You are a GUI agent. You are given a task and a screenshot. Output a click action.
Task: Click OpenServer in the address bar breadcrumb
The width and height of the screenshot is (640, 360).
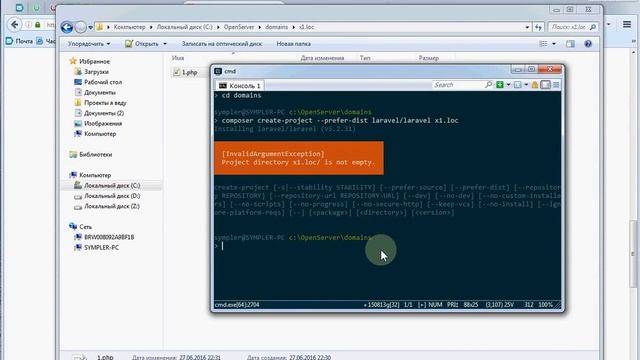[239, 27]
